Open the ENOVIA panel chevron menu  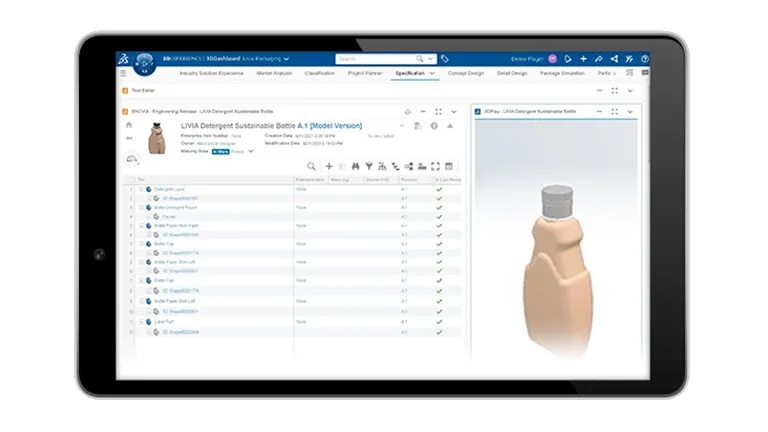454,112
